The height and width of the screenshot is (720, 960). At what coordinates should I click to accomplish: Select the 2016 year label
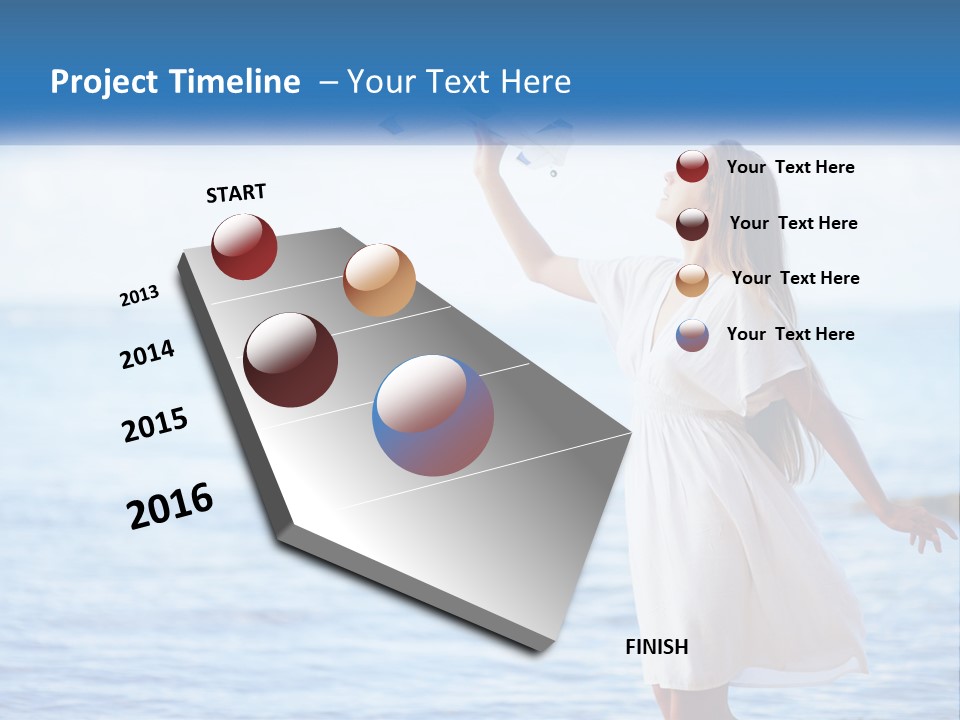(x=170, y=506)
